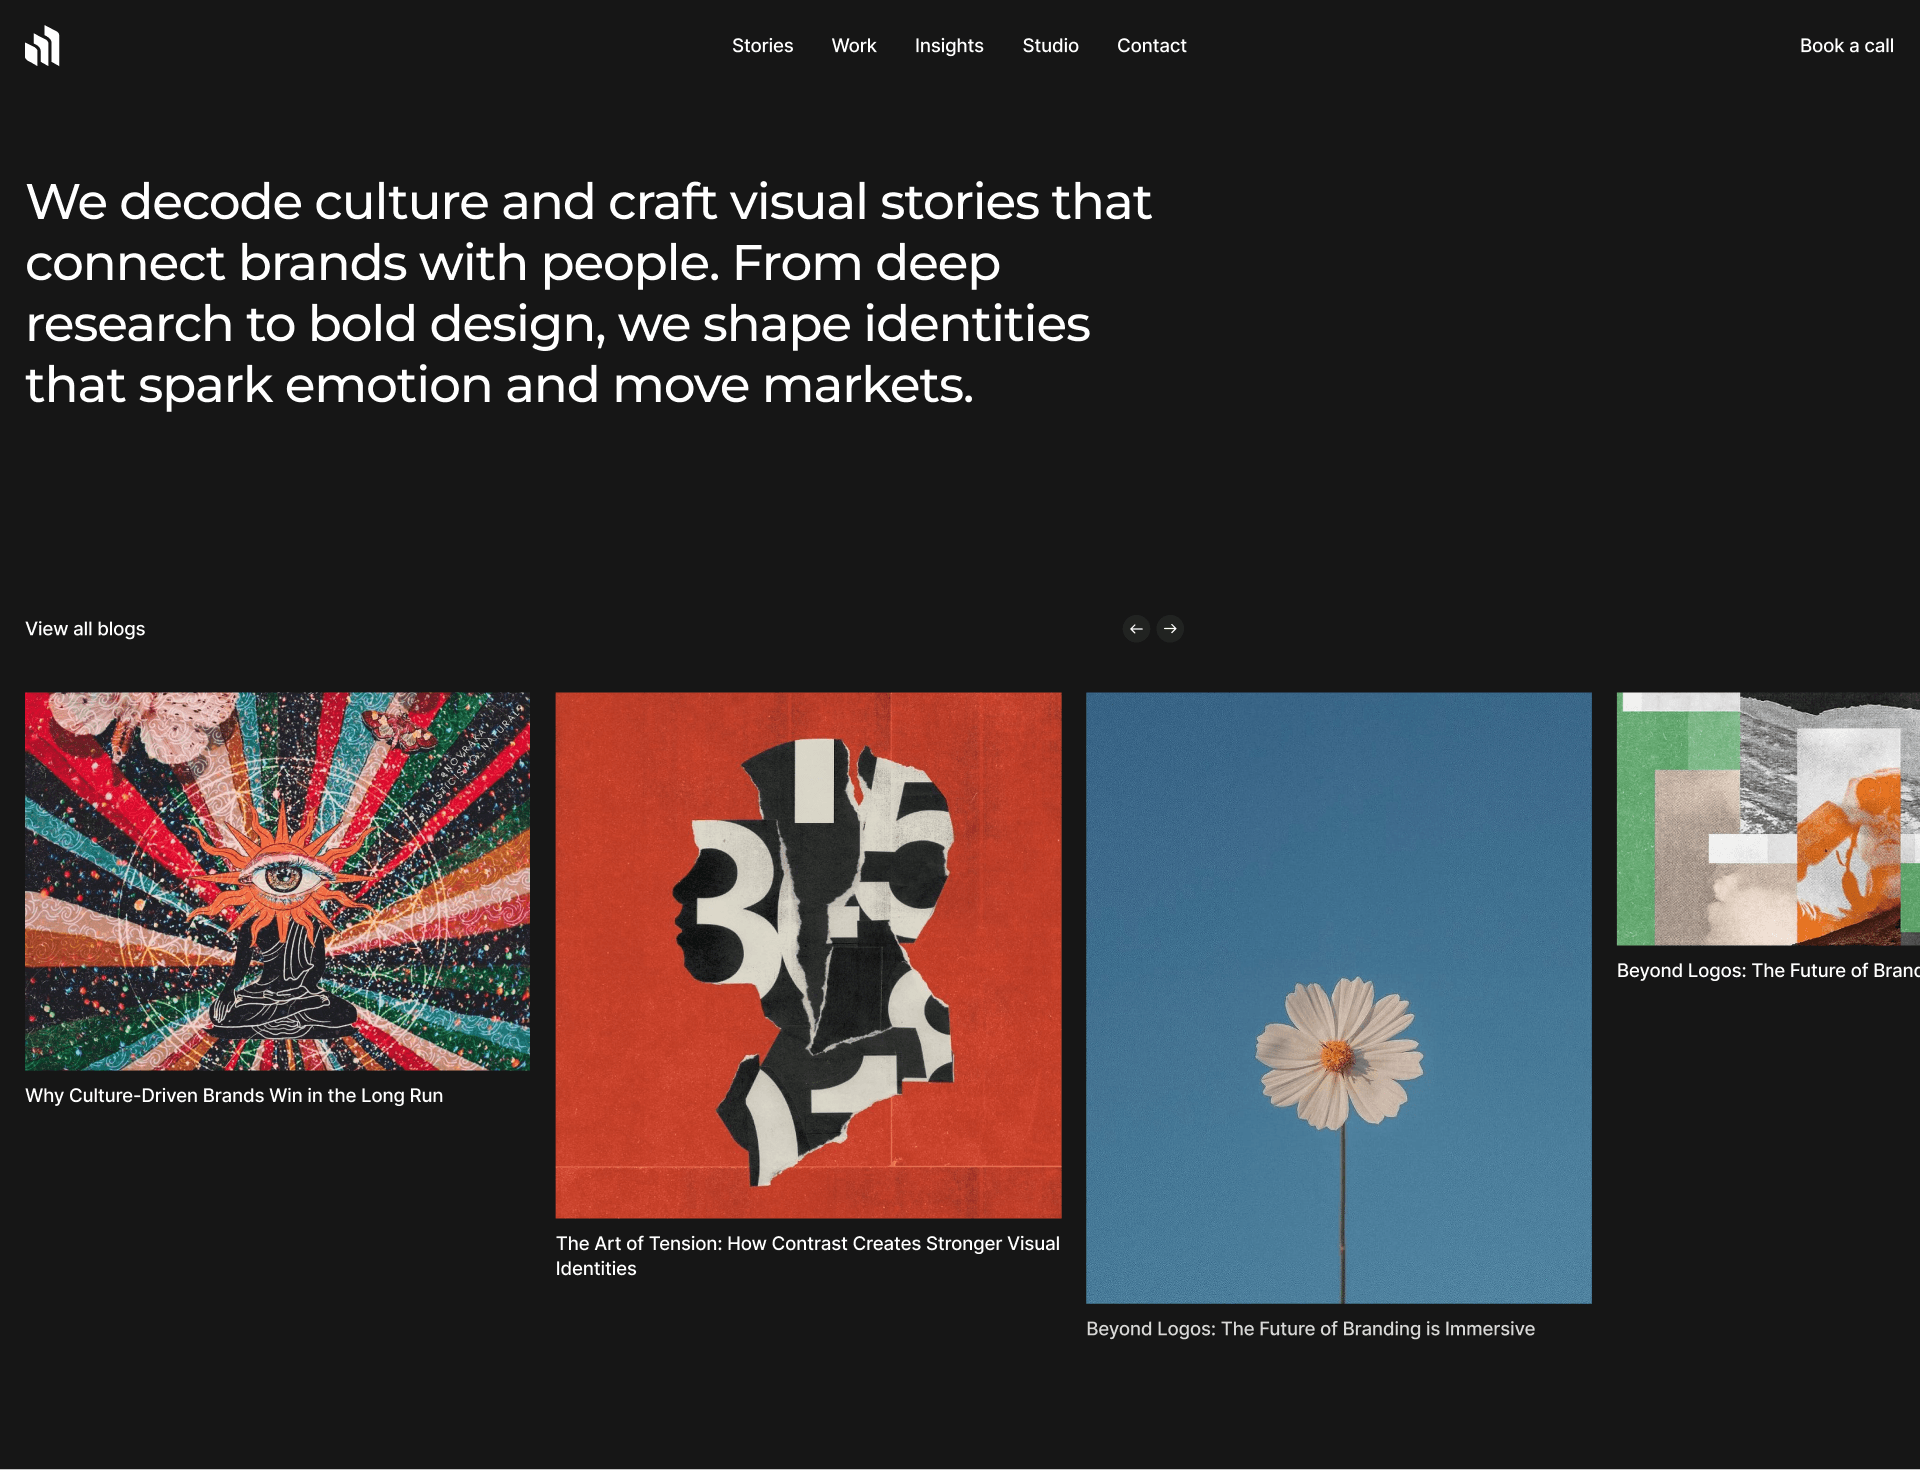1920x1470 pixels.
Task: Open the Contact page link
Action: (1151, 46)
